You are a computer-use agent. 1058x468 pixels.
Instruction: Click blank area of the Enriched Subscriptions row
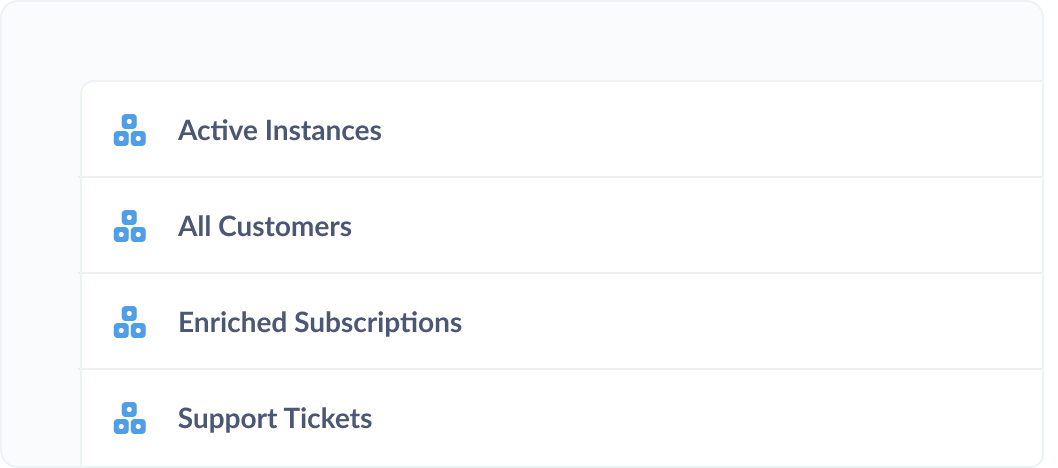(749, 322)
